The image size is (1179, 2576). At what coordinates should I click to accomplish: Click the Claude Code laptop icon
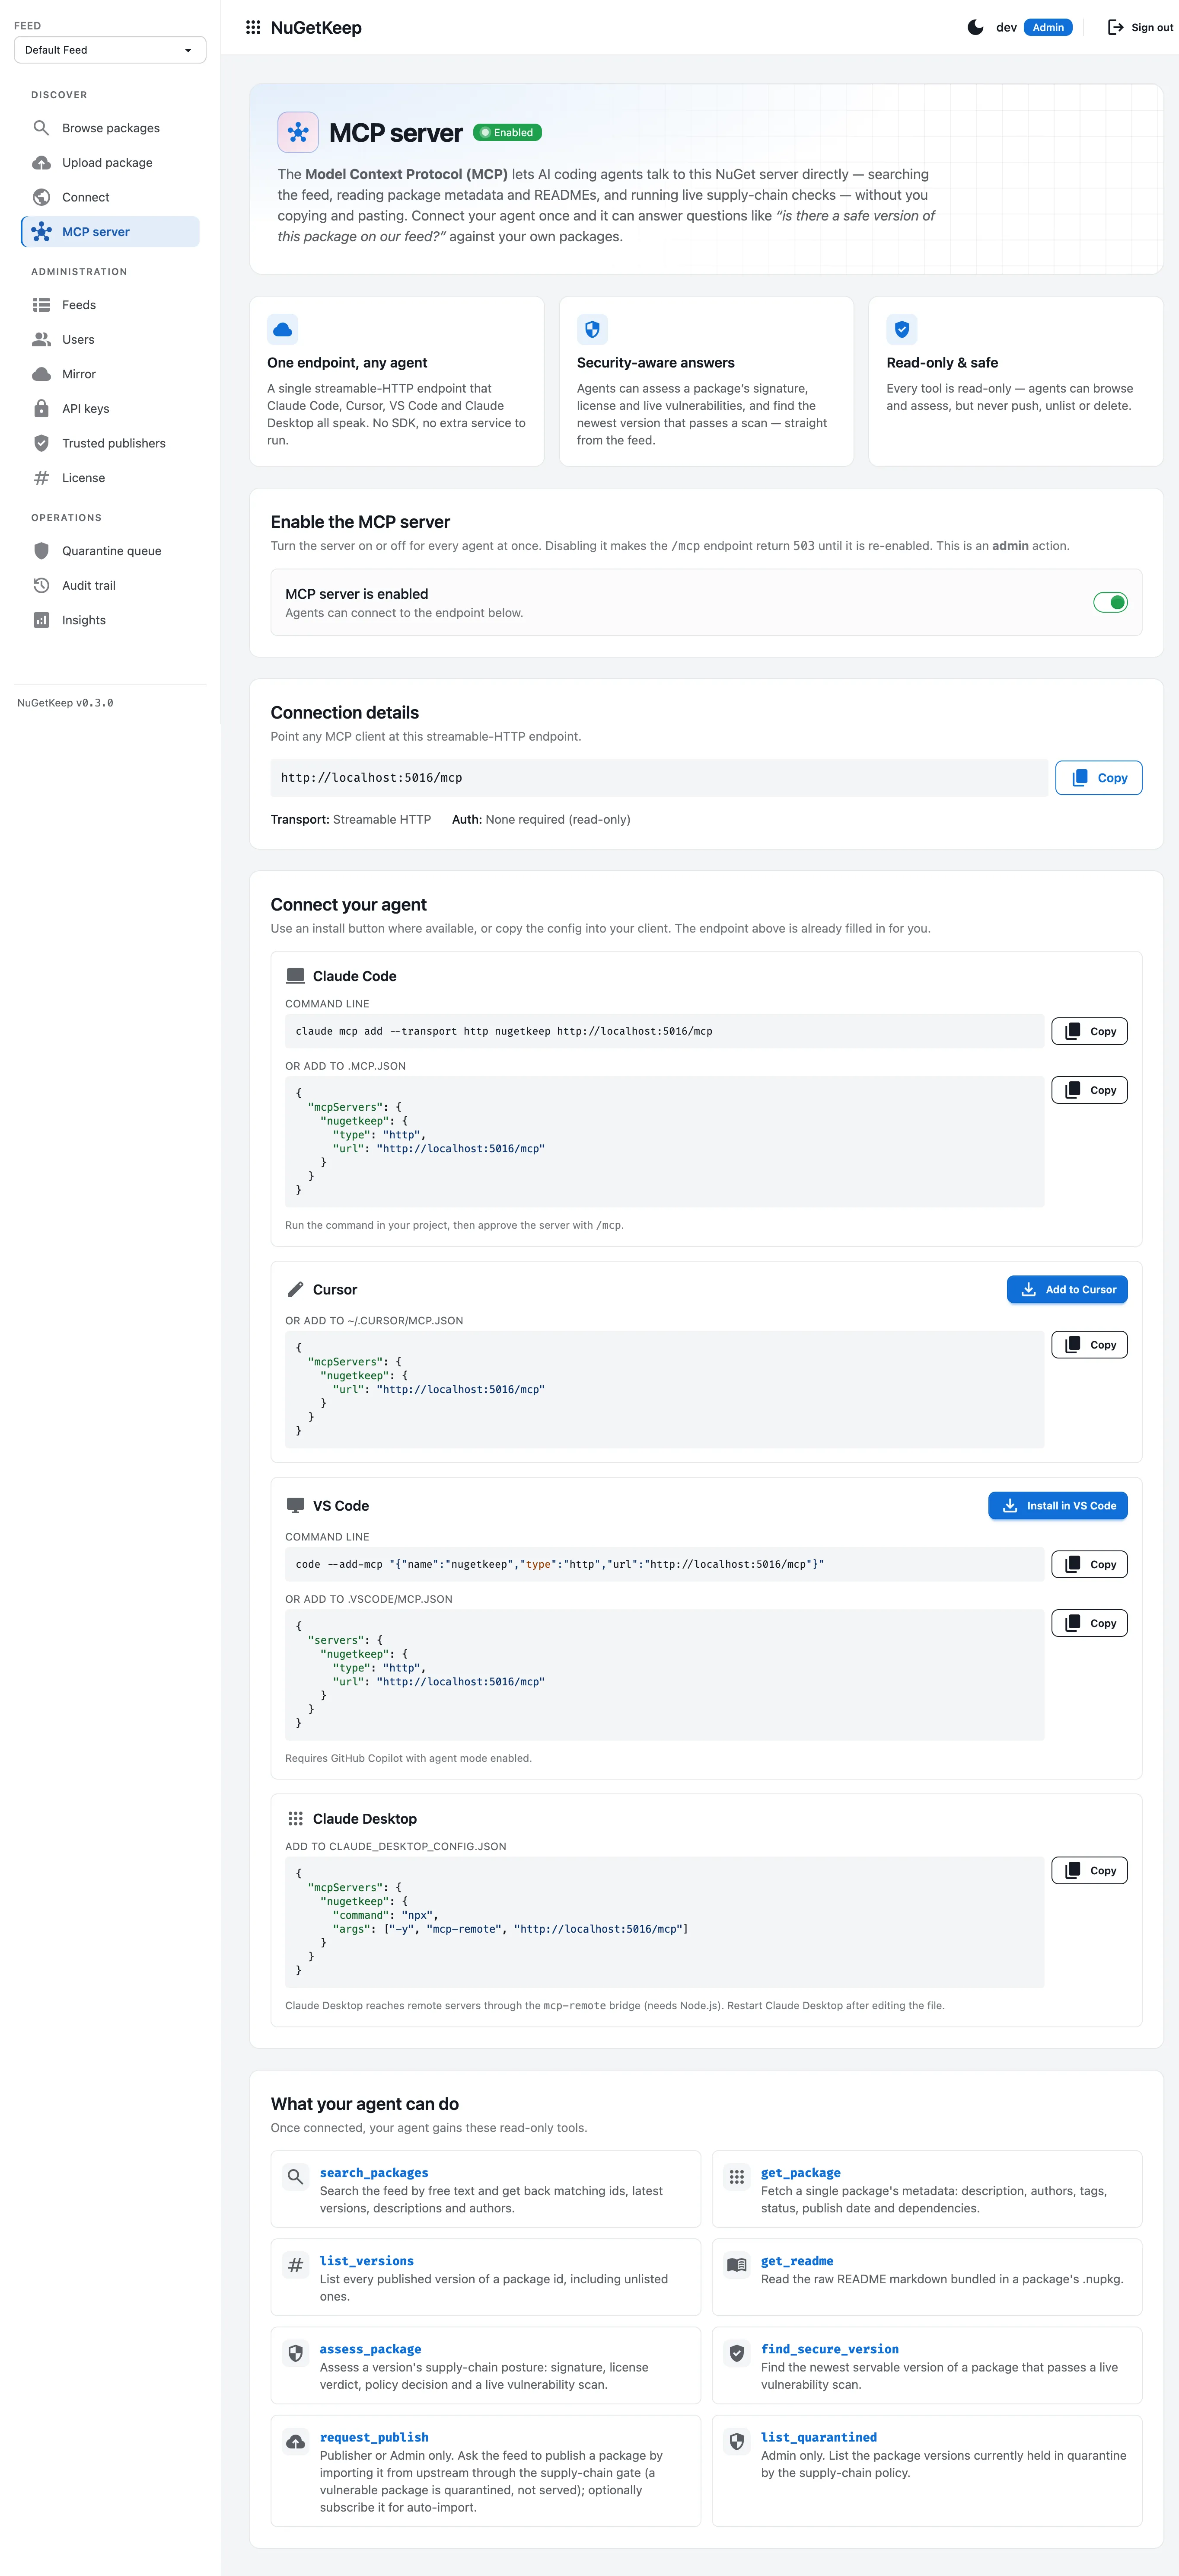click(x=295, y=976)
